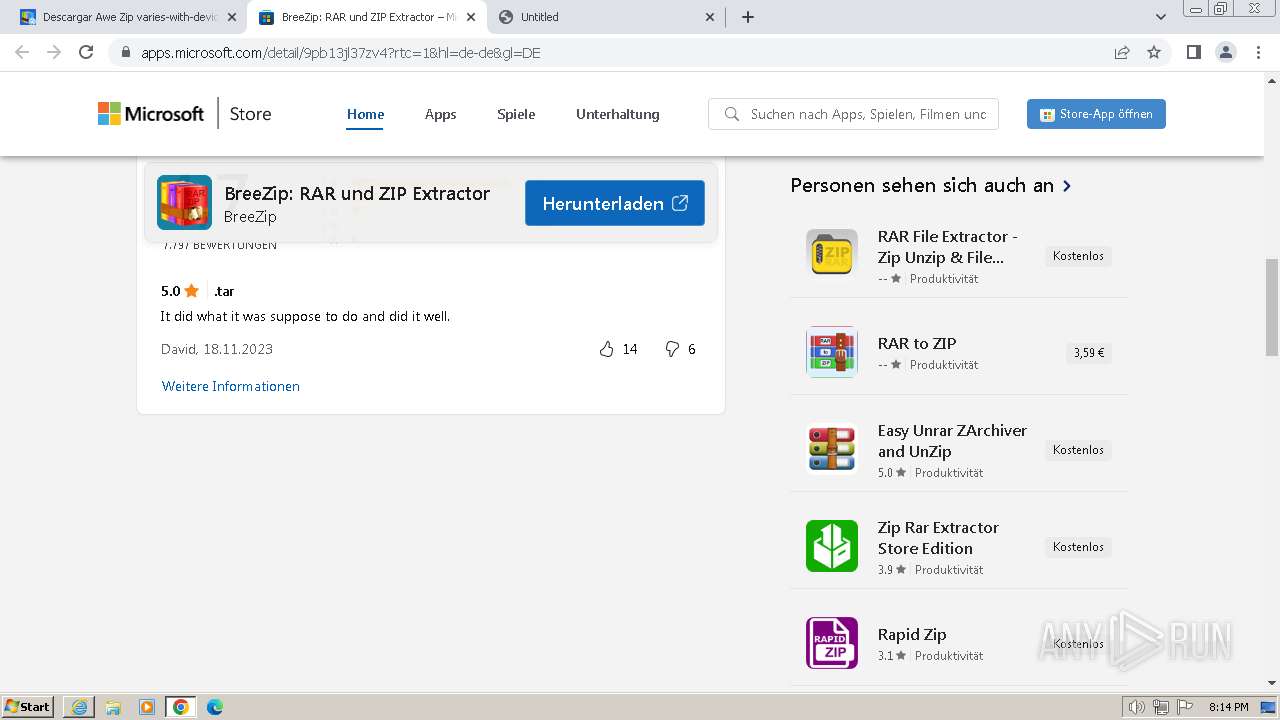Click Kostenlos for RAR File Extractor
1280x720 pixels.
pos(1078,256)
